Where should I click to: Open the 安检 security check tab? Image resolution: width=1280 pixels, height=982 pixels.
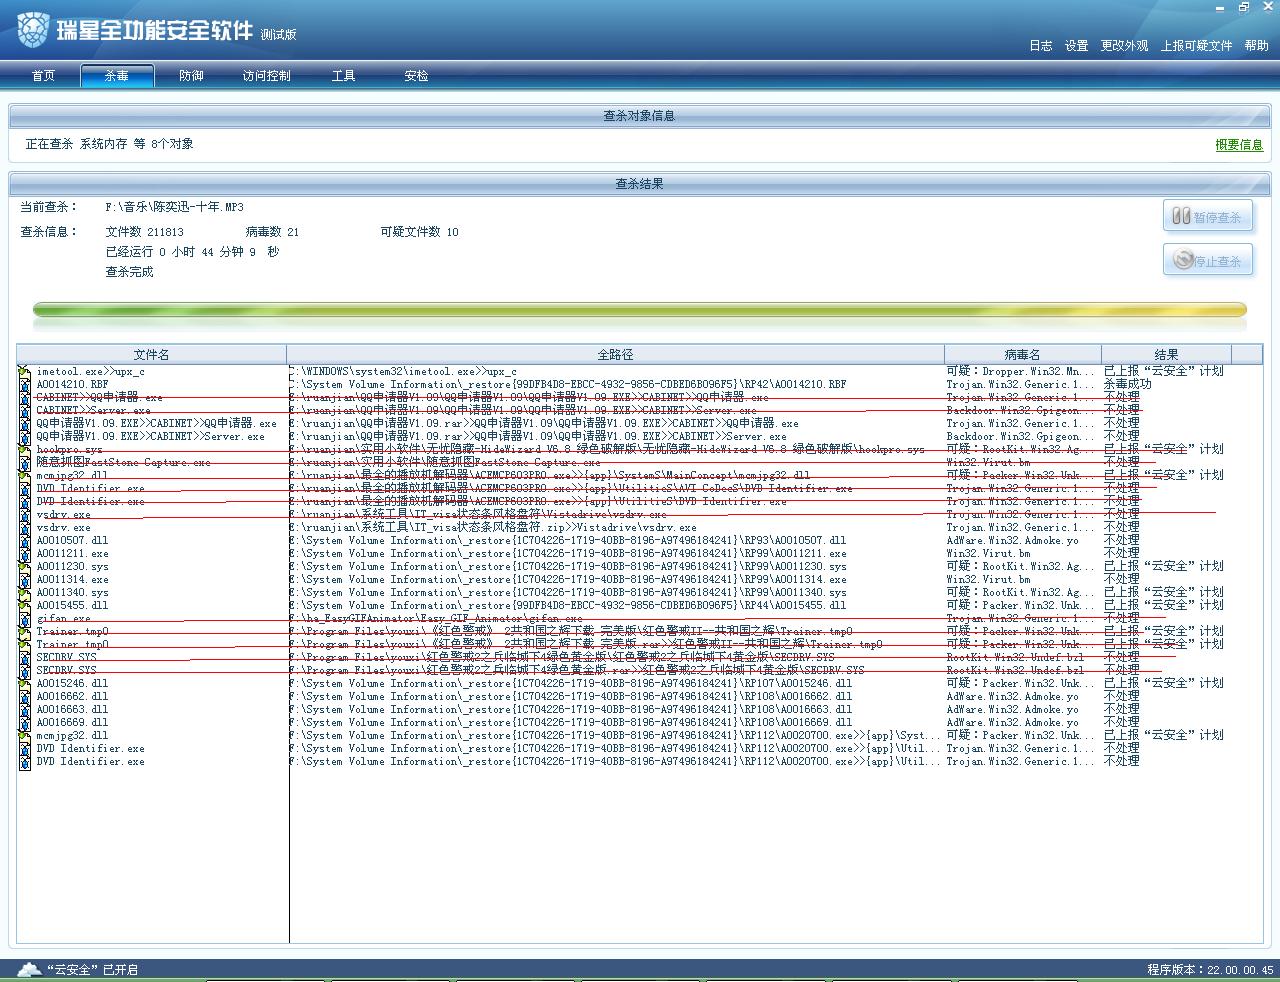click(416, 76)
